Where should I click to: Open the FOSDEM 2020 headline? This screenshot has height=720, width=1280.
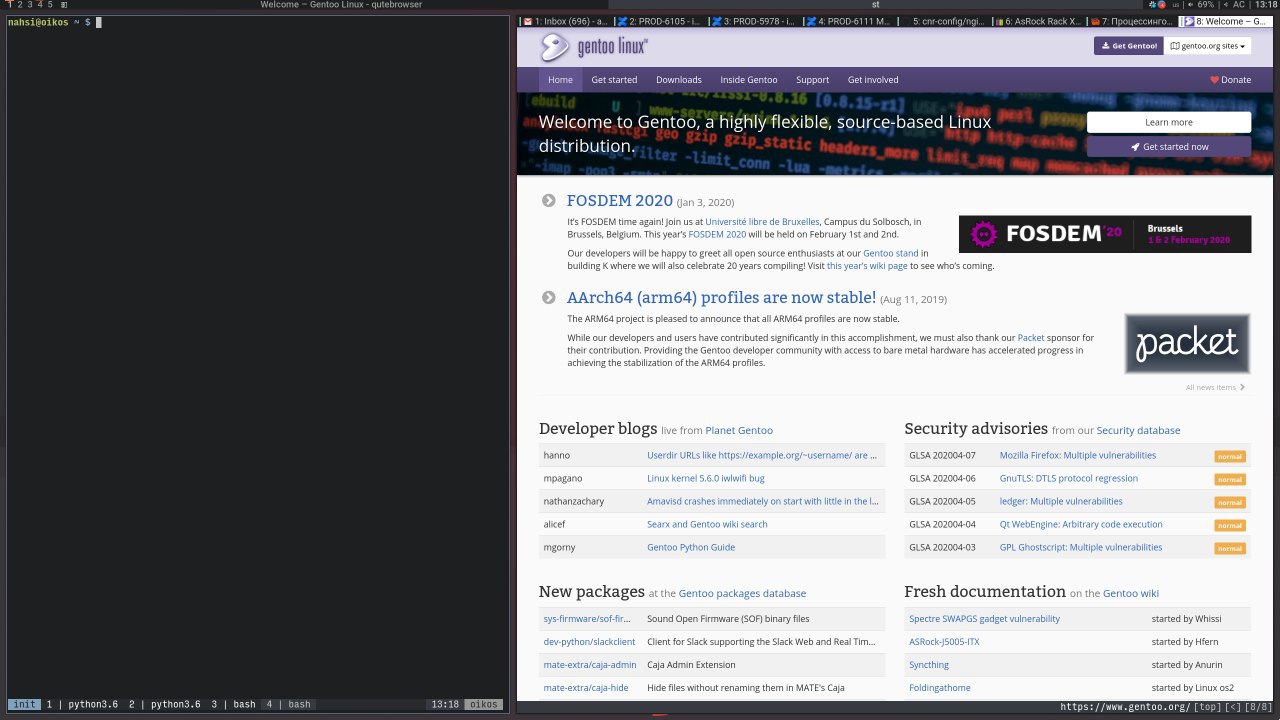pos(619,201)
